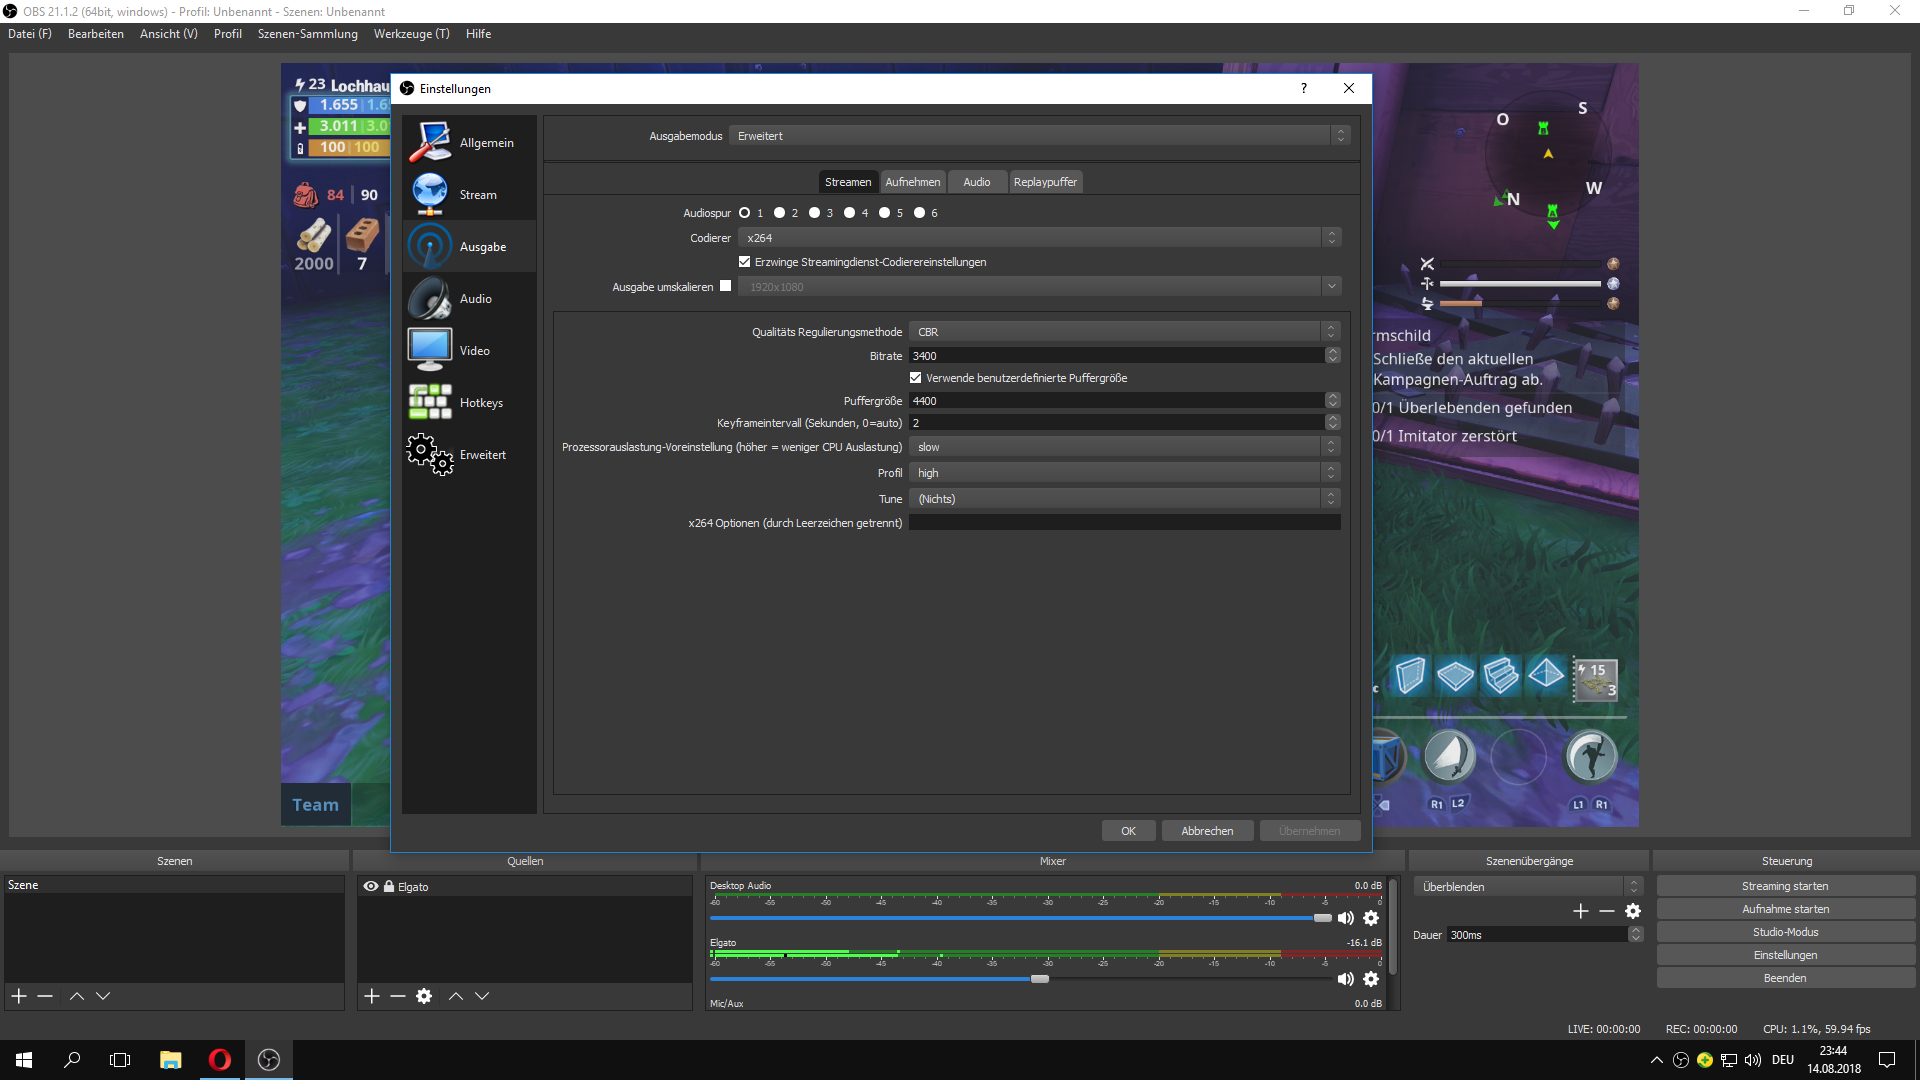Add a new source with plus icon
Image resolution: width=1920 pixels, height=1080 pixels.
point(372,996)
